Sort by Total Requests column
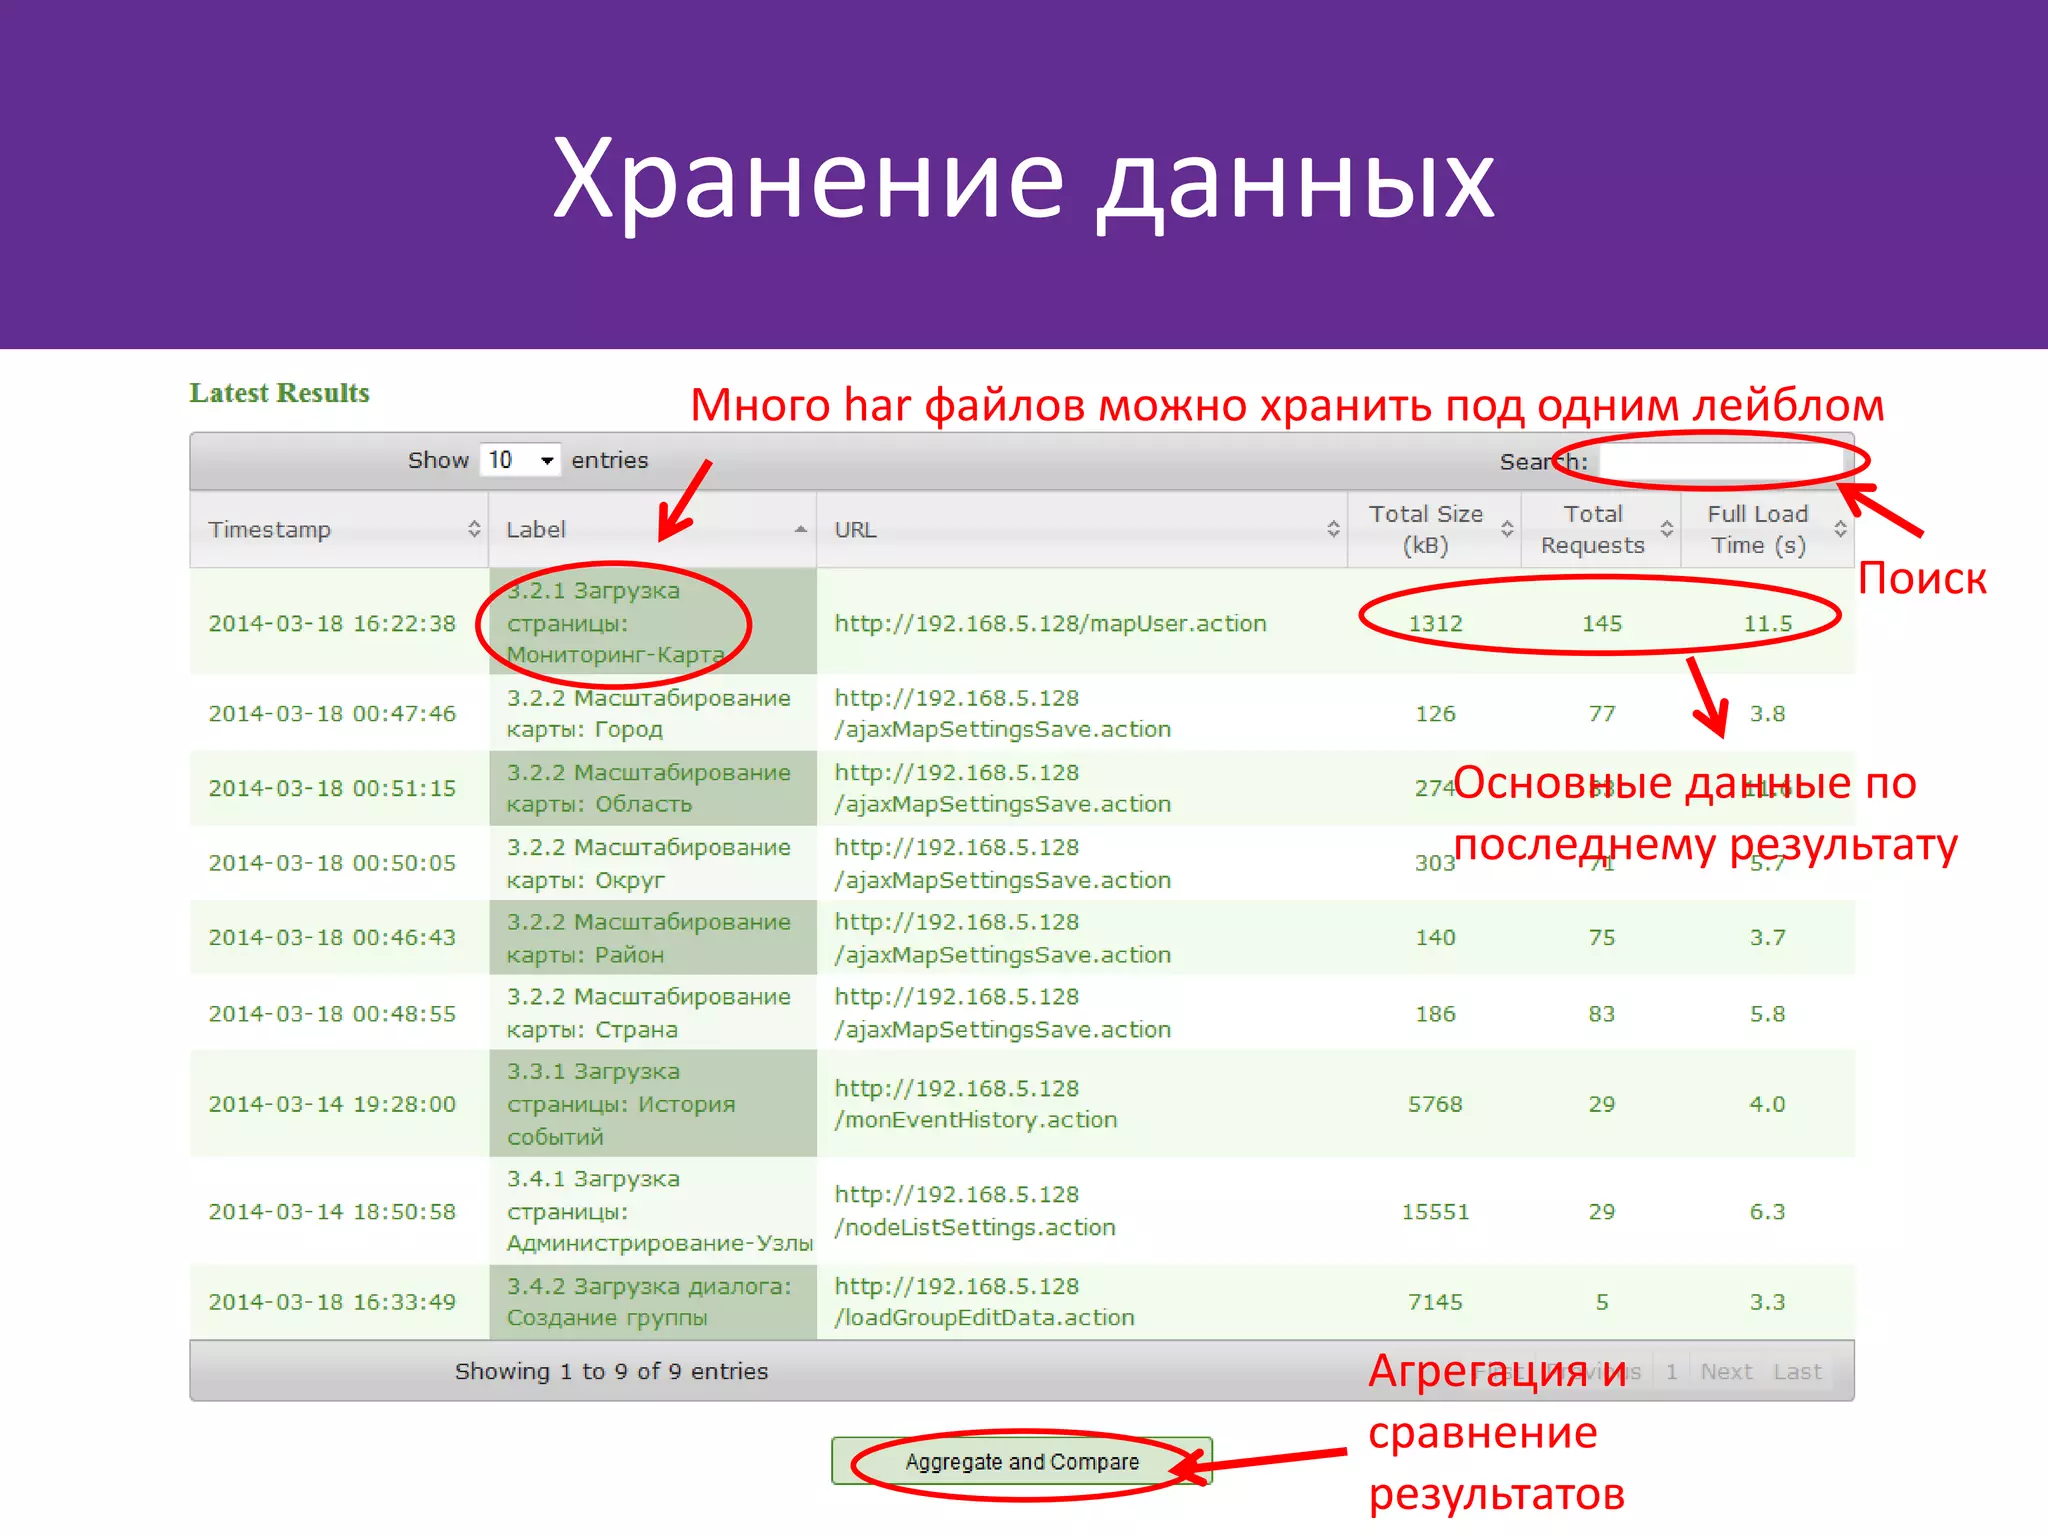Screen dimensions: 2048x1536 click(1600, 529)
